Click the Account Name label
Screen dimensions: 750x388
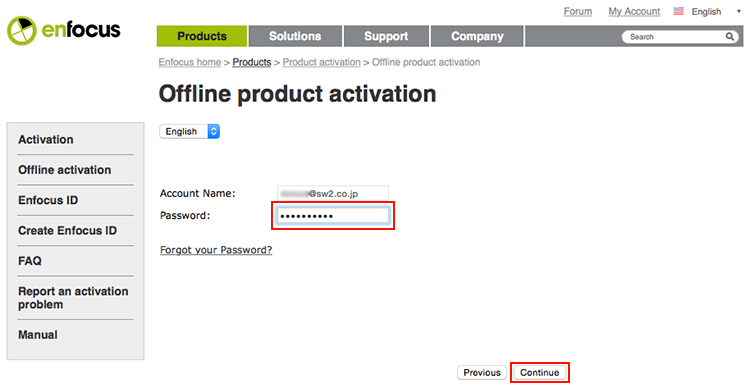198,194
